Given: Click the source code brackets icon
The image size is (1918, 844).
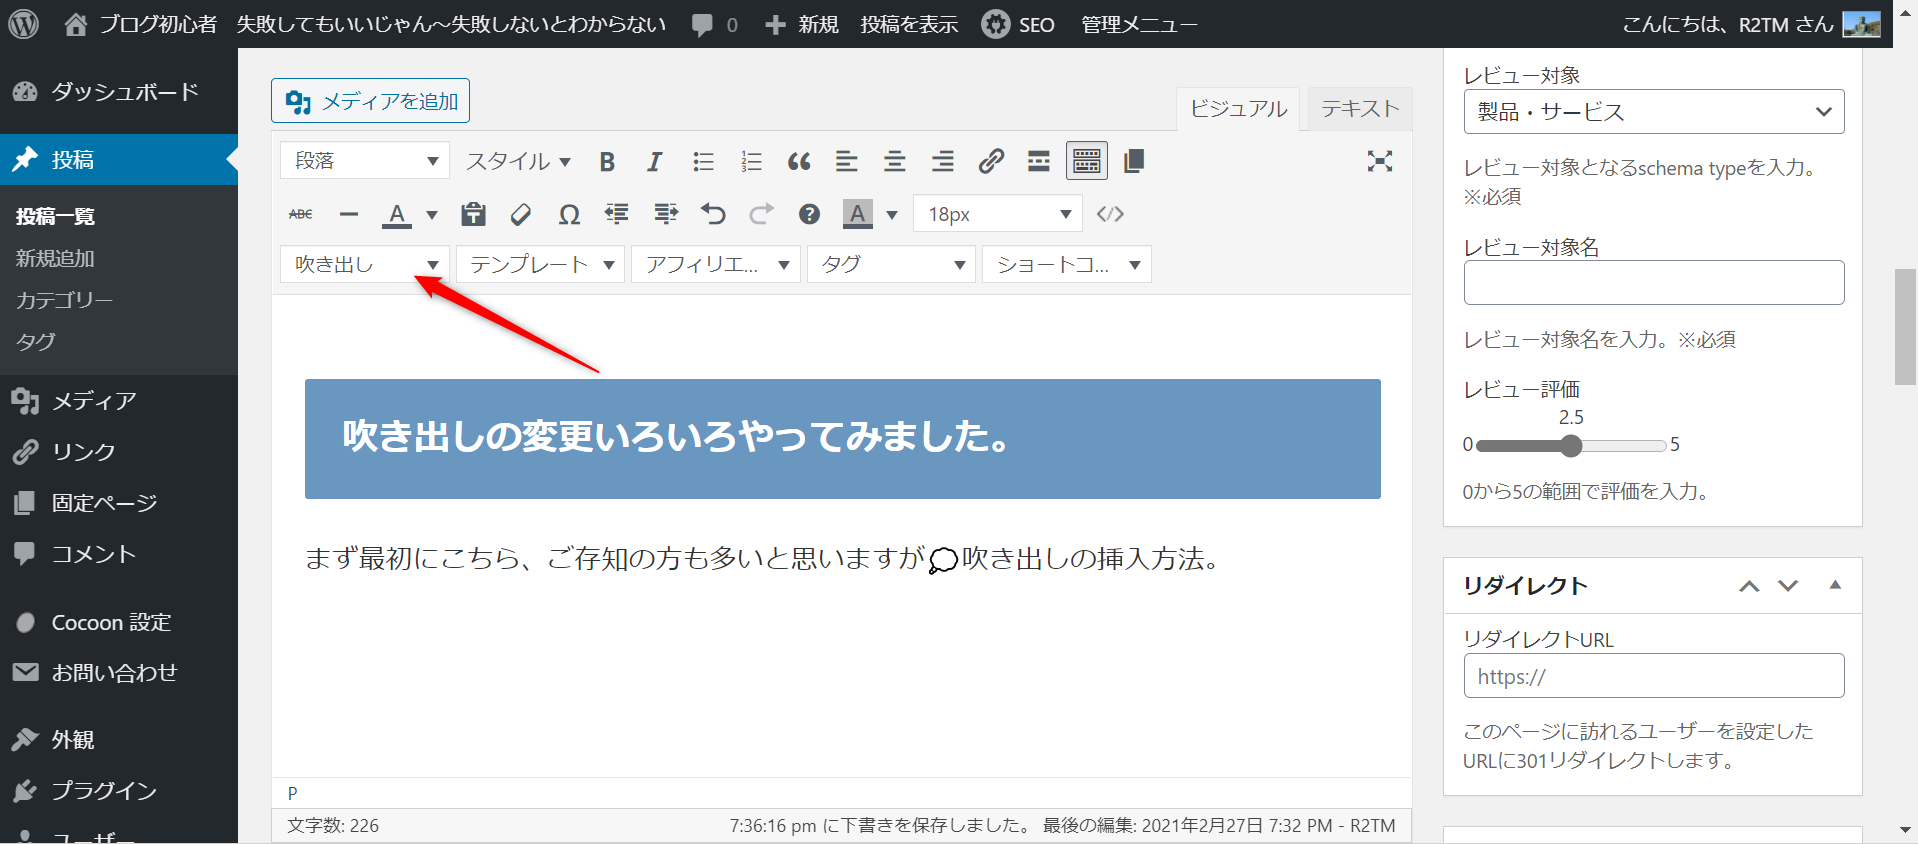Looking at the screenshot, I should (1110, 214).
